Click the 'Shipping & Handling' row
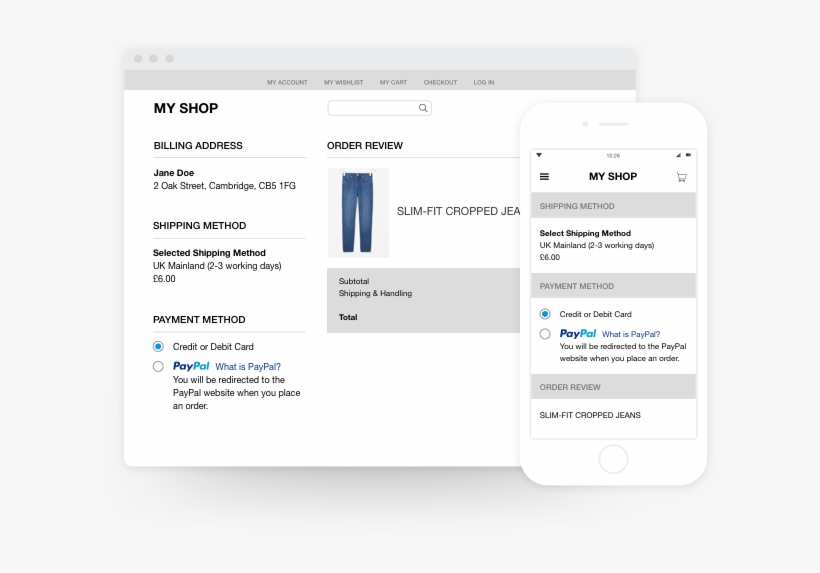Image resolution: width=820 pixels, height=573 pixels. coord(375,293)
